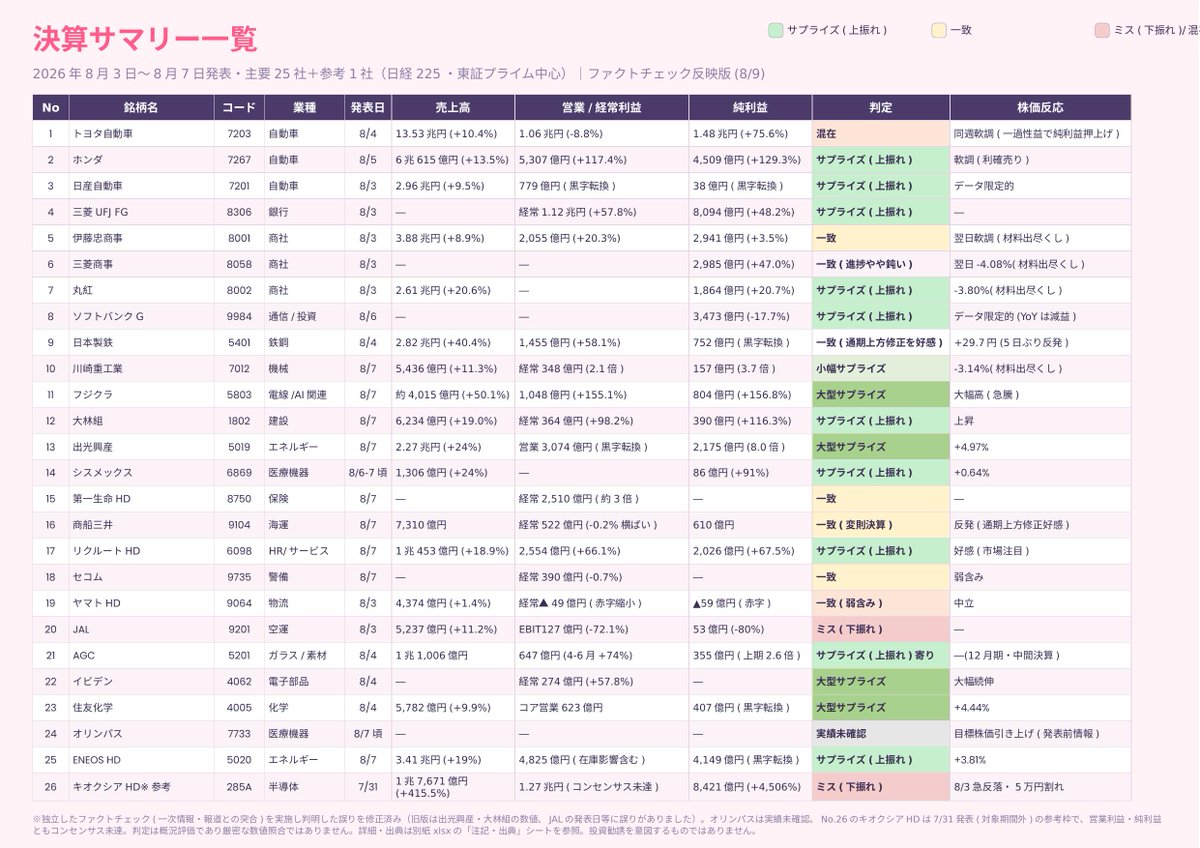1200x848 pixels.
Task: Select stock code 5401 for 日本製鉄
Action: coord(238,342)
